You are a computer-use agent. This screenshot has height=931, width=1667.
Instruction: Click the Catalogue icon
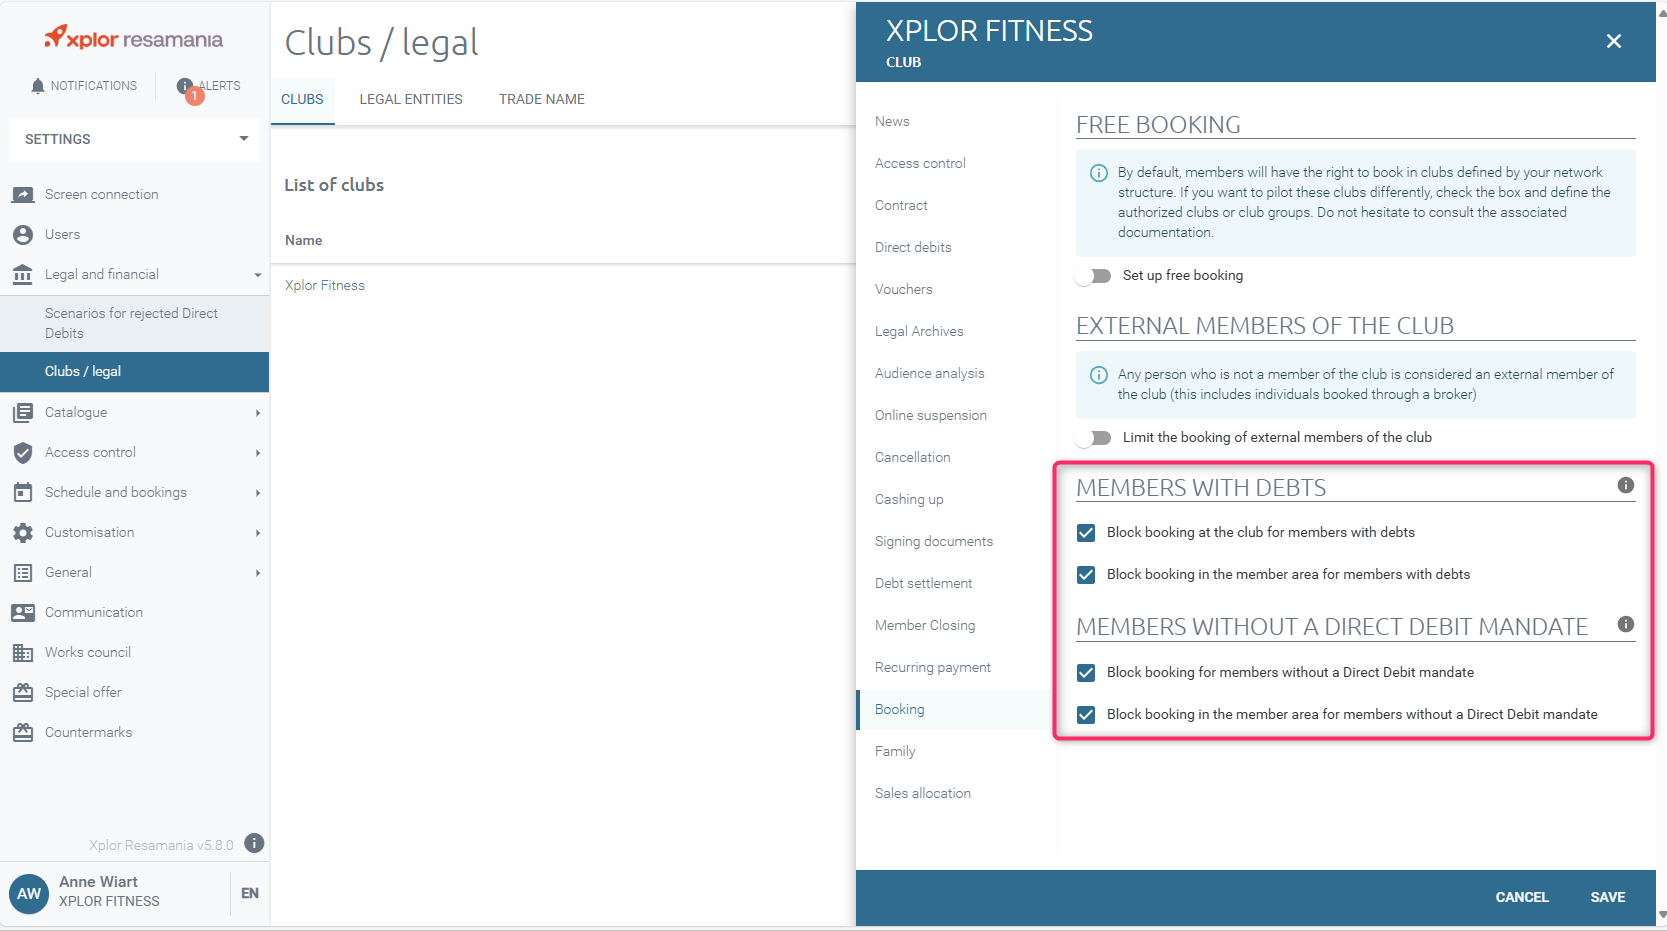coord(23,412)
